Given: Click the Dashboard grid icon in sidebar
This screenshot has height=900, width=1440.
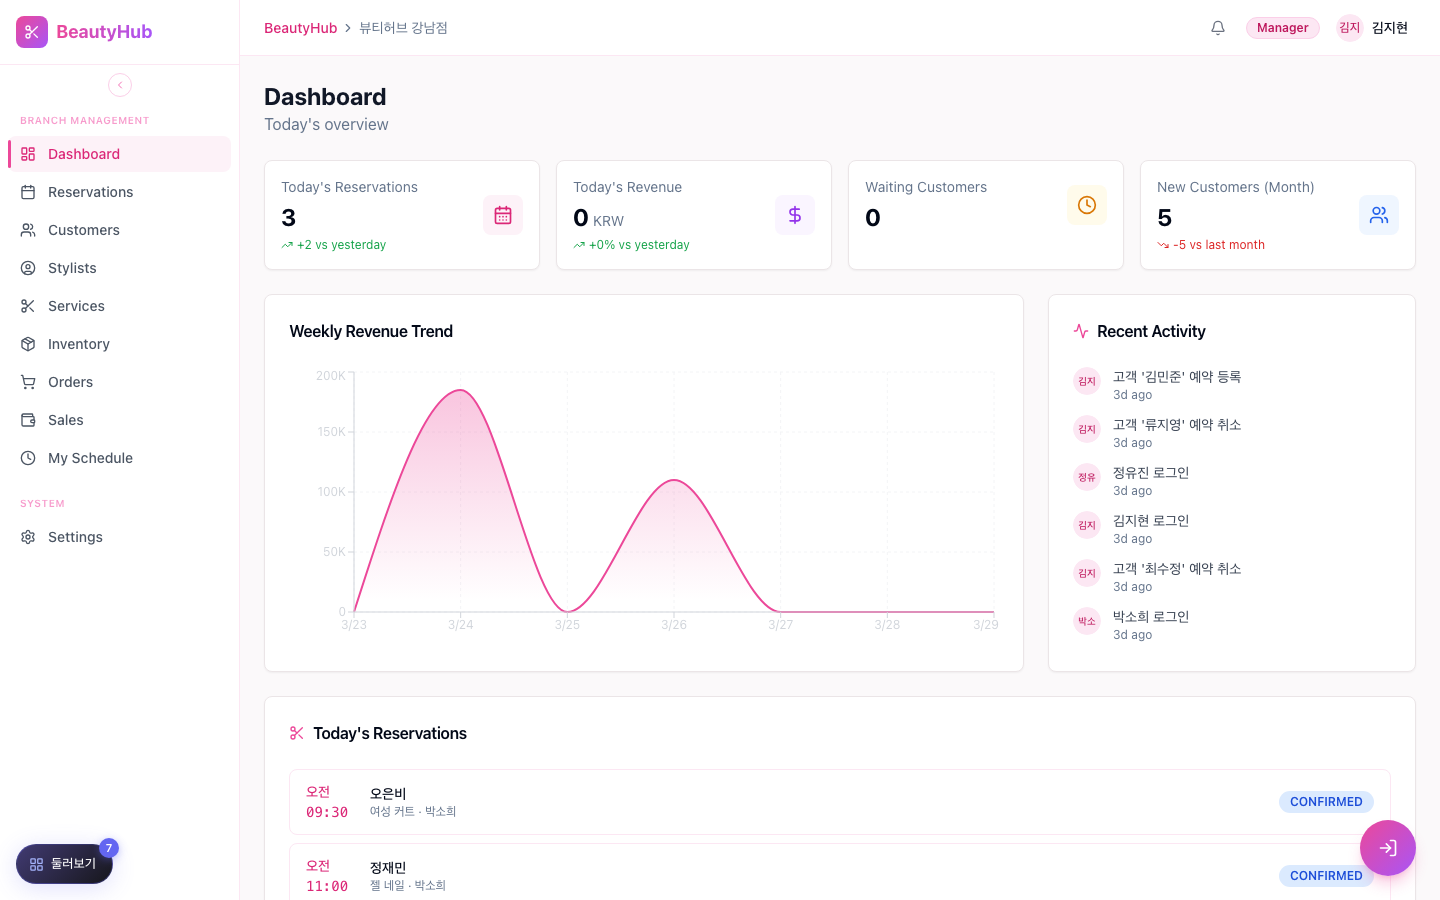Looking at the screenshot, I should 28,154.
